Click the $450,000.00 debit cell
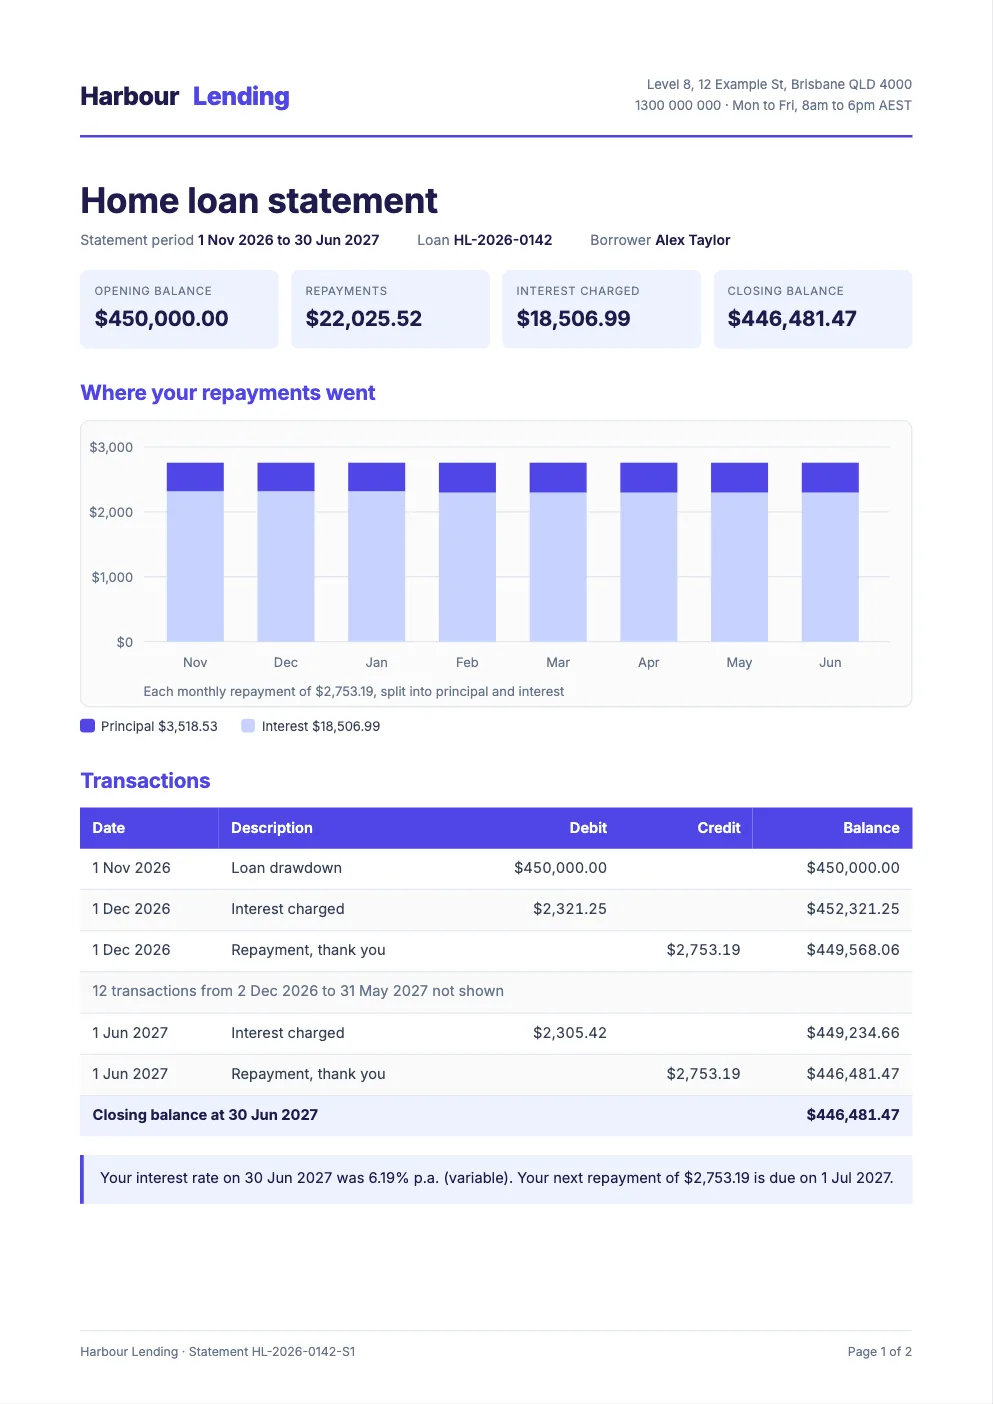Image resolution: width=993 pixels, height=1404 pixels. pos(560,868)
